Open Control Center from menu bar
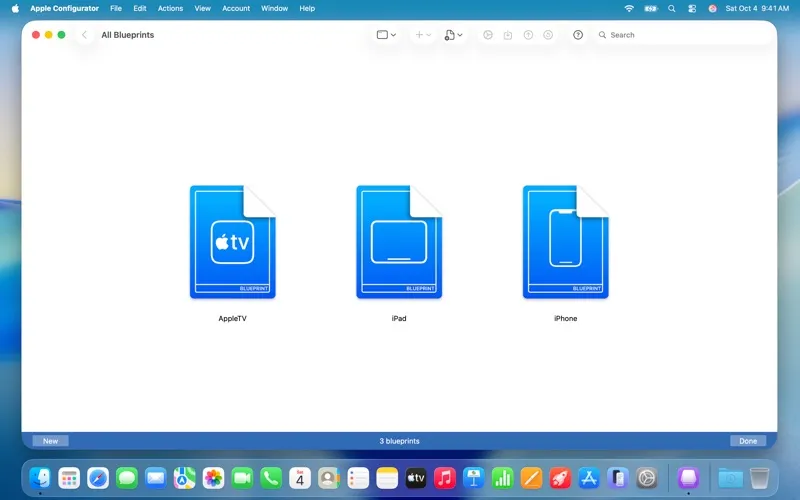Screen dimensions: 800x500 (x=692, y=8)
